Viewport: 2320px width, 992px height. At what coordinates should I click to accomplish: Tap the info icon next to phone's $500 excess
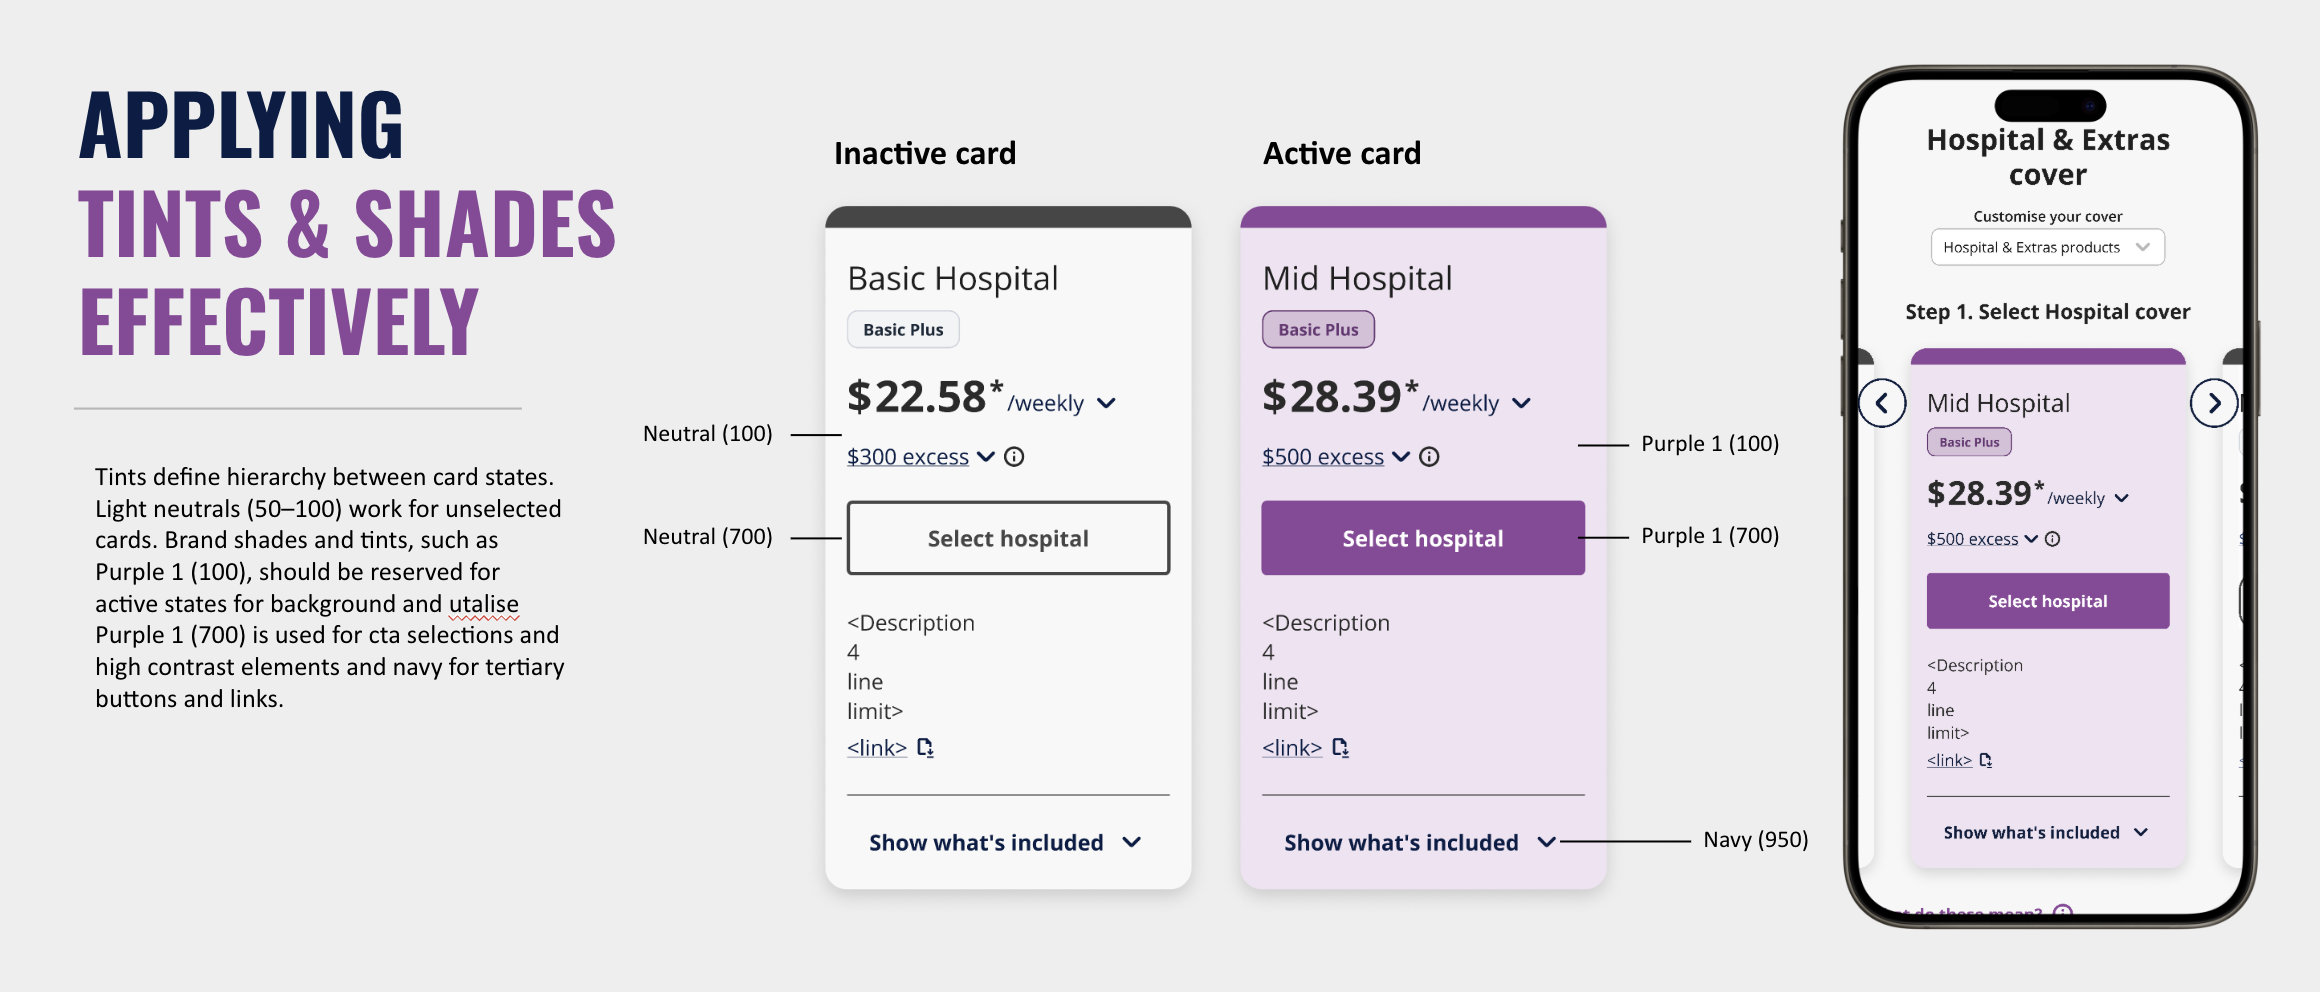pyautogui.click(x=2053, y=539)
